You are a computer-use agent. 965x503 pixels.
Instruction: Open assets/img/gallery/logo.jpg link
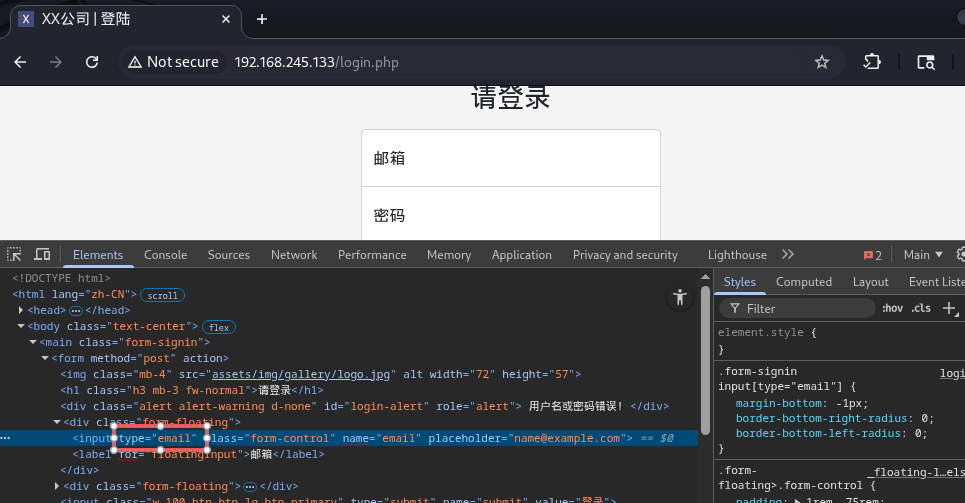click(x=301, y=374)
